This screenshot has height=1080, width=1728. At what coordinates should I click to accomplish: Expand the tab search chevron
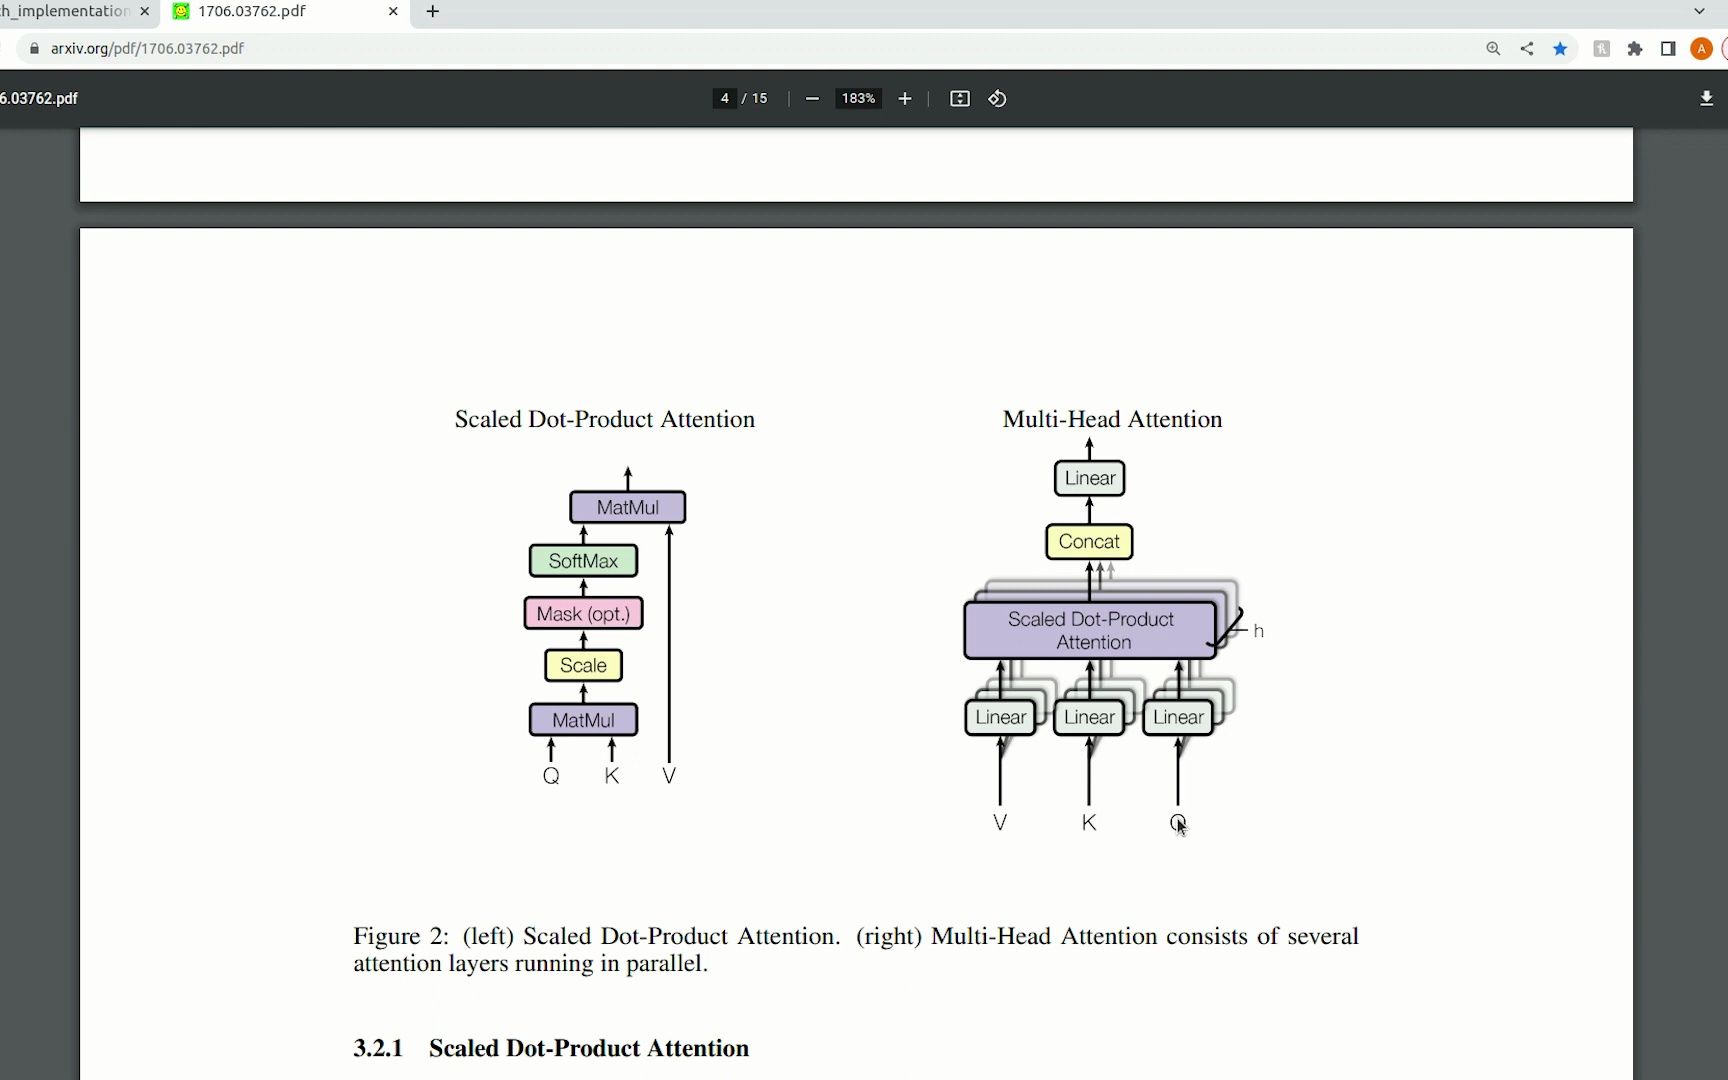(1699, 11)
